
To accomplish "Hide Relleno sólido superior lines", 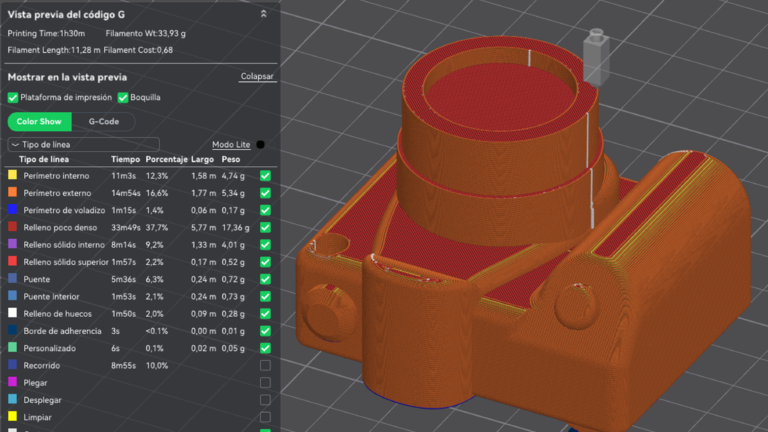I will tap(265, 262).
